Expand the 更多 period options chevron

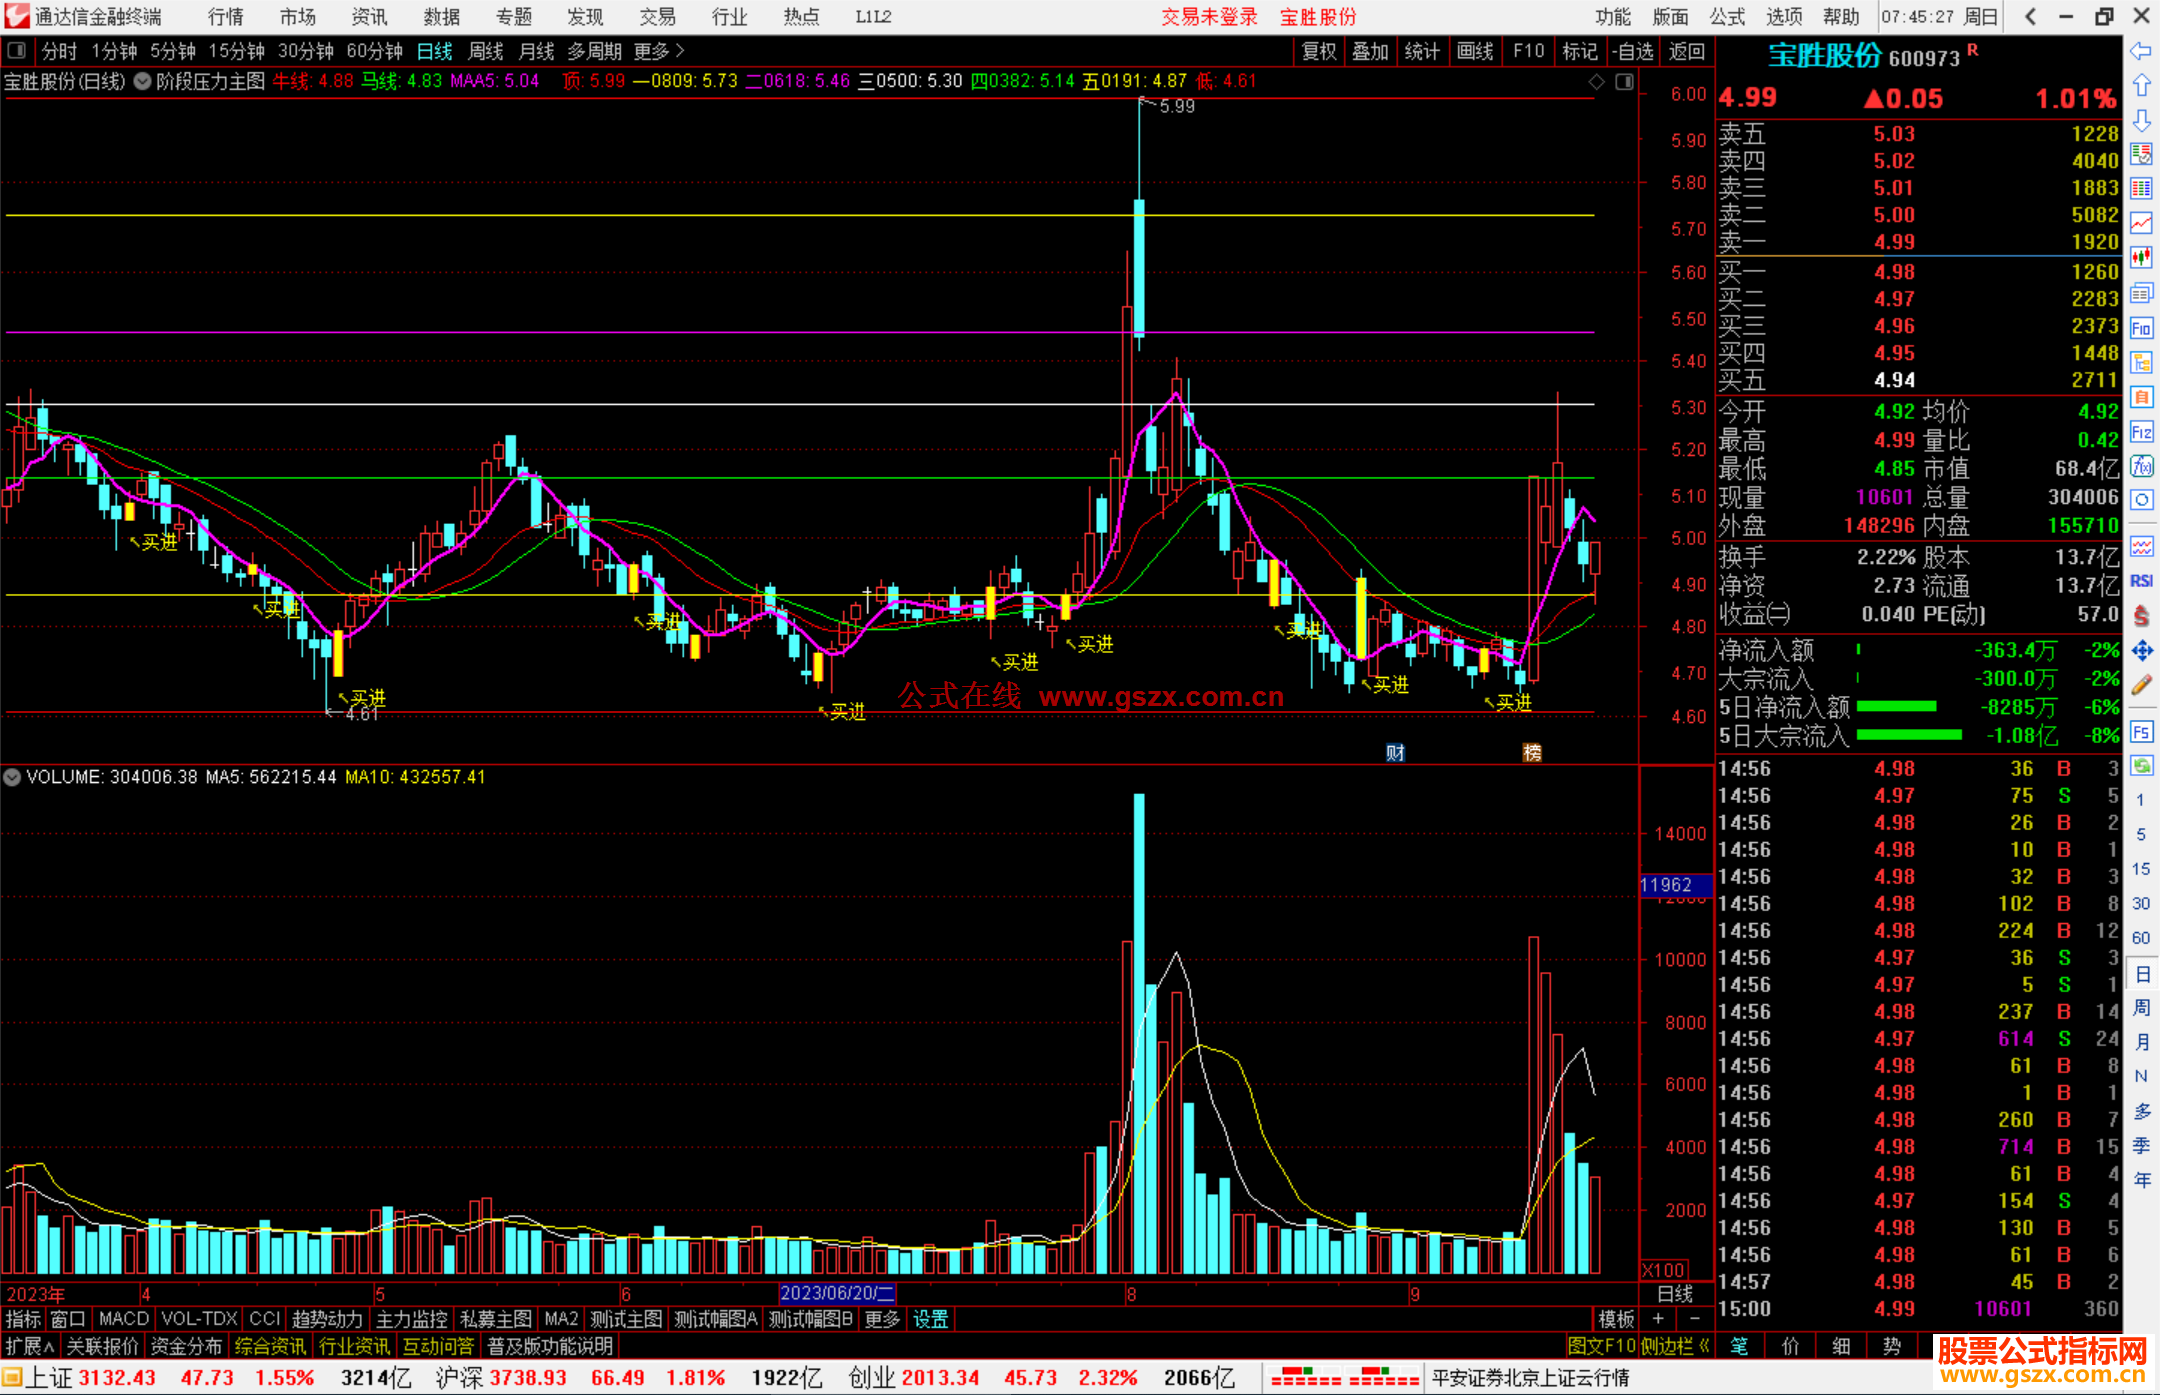click(x=680, y=51)
